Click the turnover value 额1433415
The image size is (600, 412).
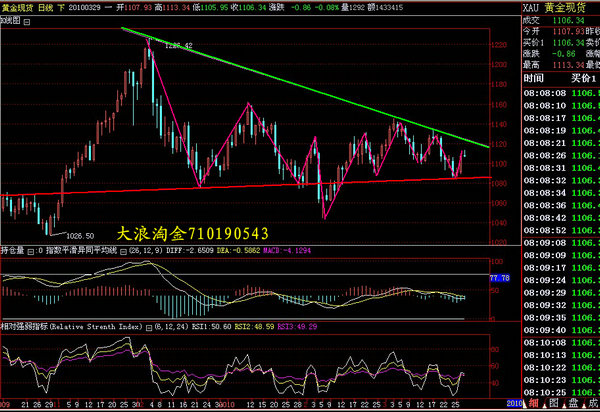[x=385, y=8]
